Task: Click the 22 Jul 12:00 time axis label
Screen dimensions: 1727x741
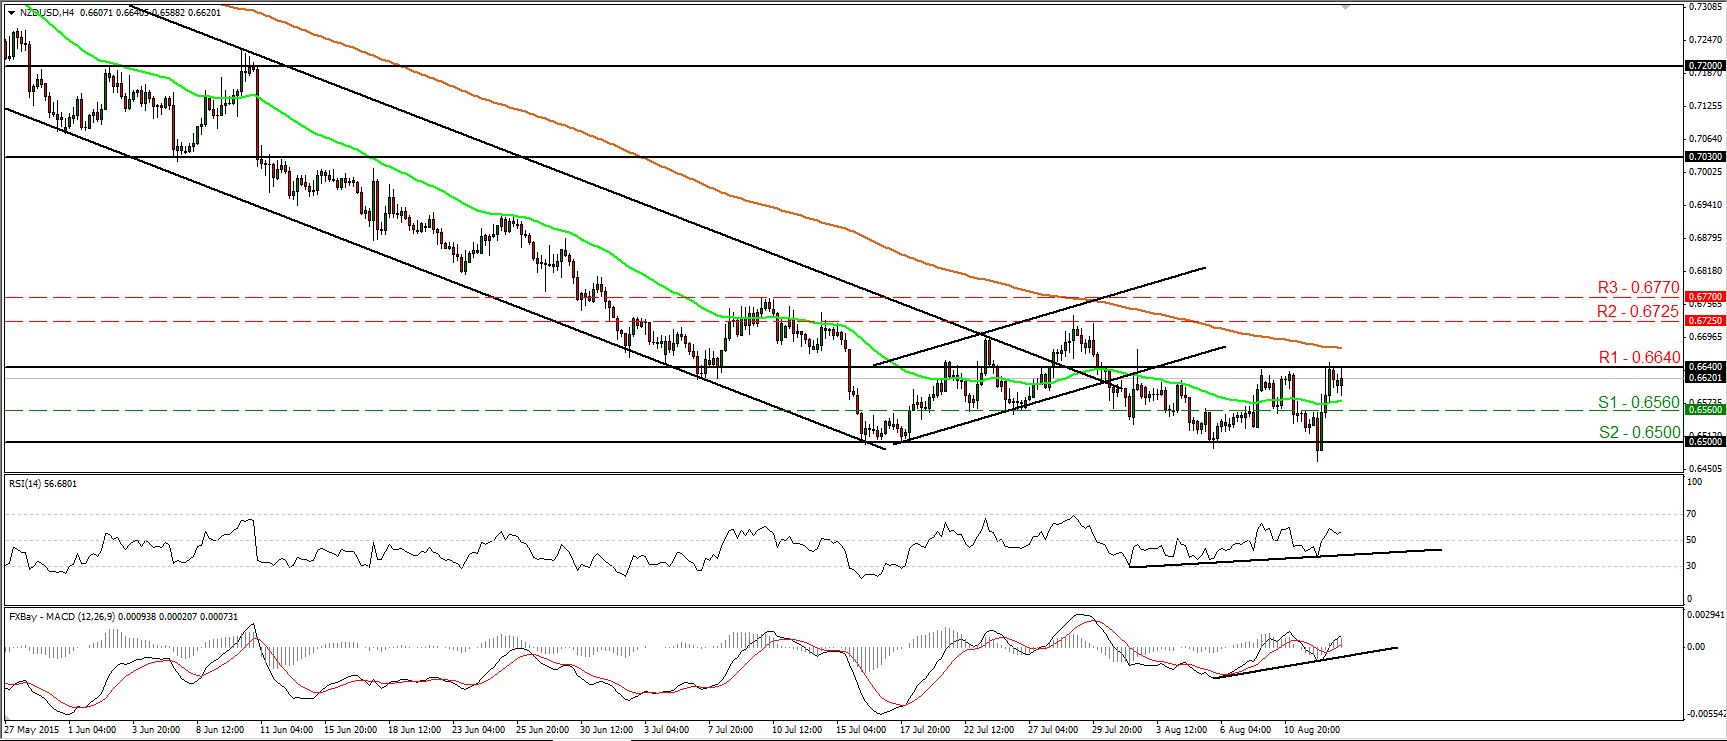Action: 989,730
